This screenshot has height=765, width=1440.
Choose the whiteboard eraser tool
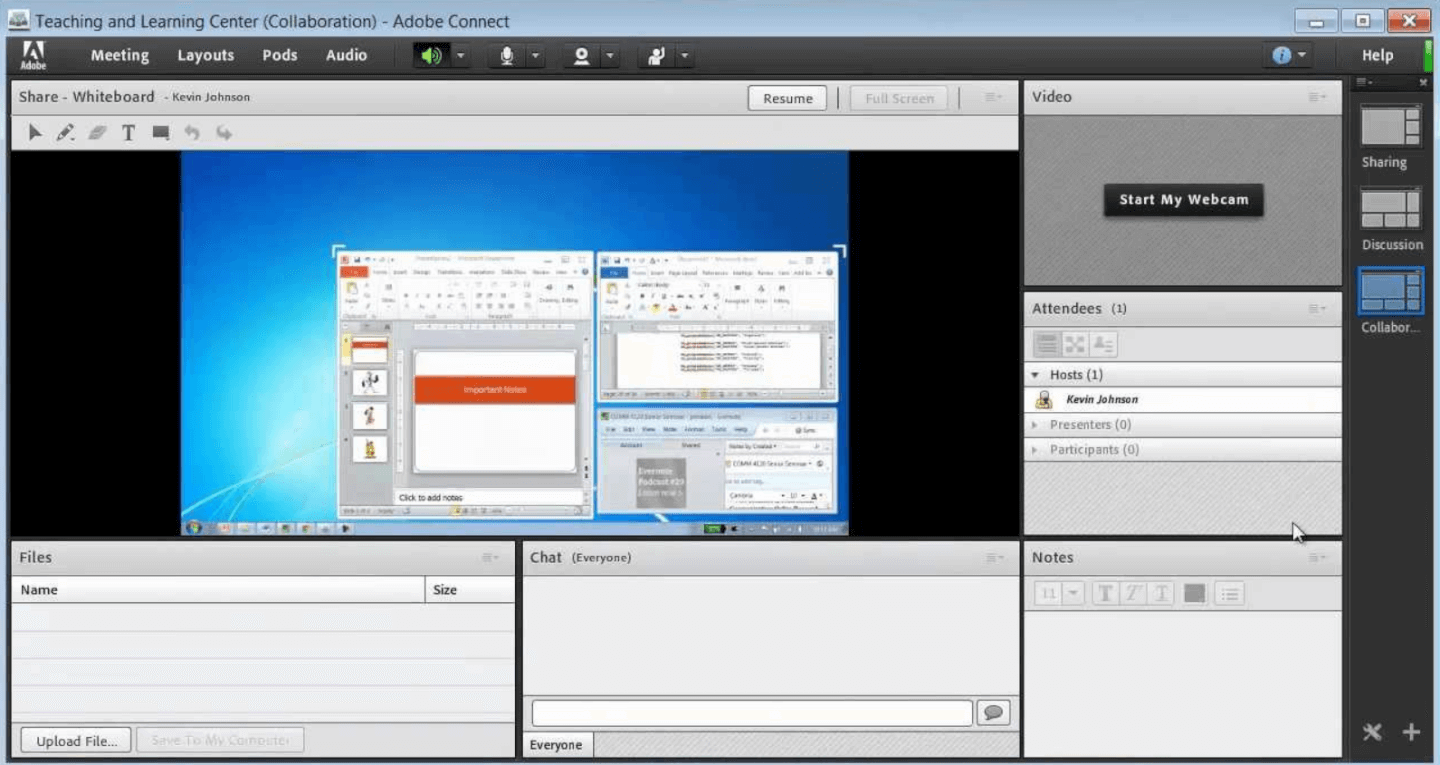97,132
